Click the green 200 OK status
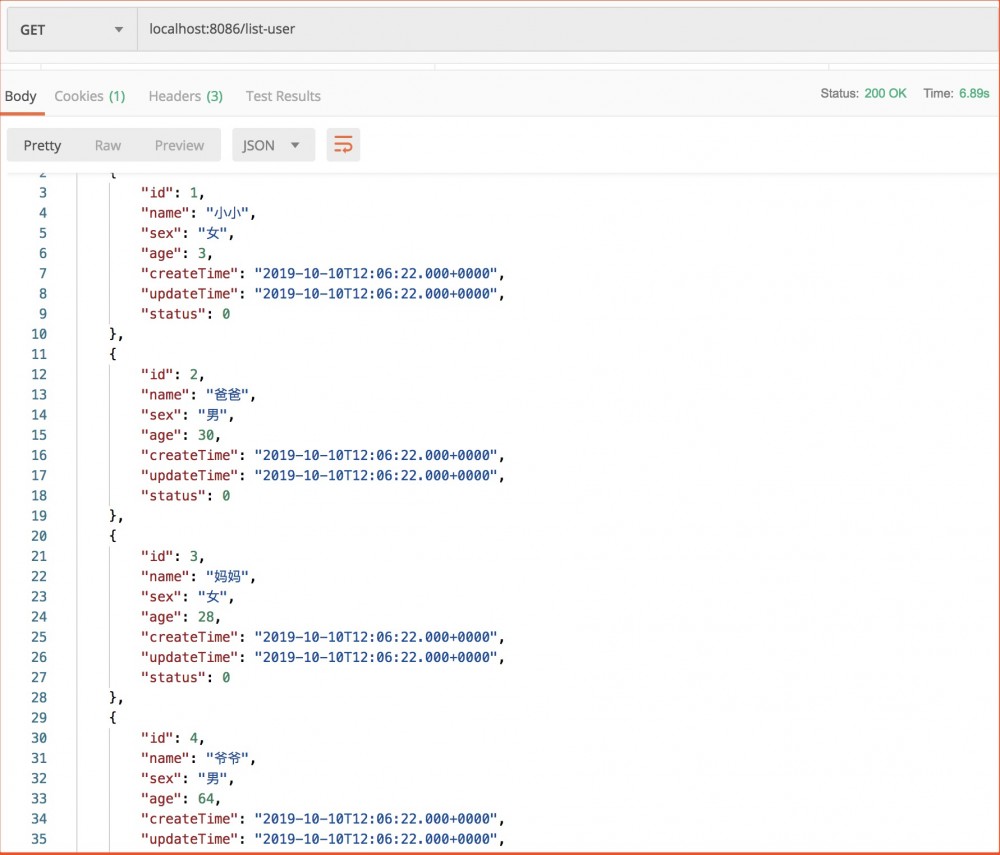Image resolution: width=1000 pixels, height=855 pixels. (x=885, y=92)
